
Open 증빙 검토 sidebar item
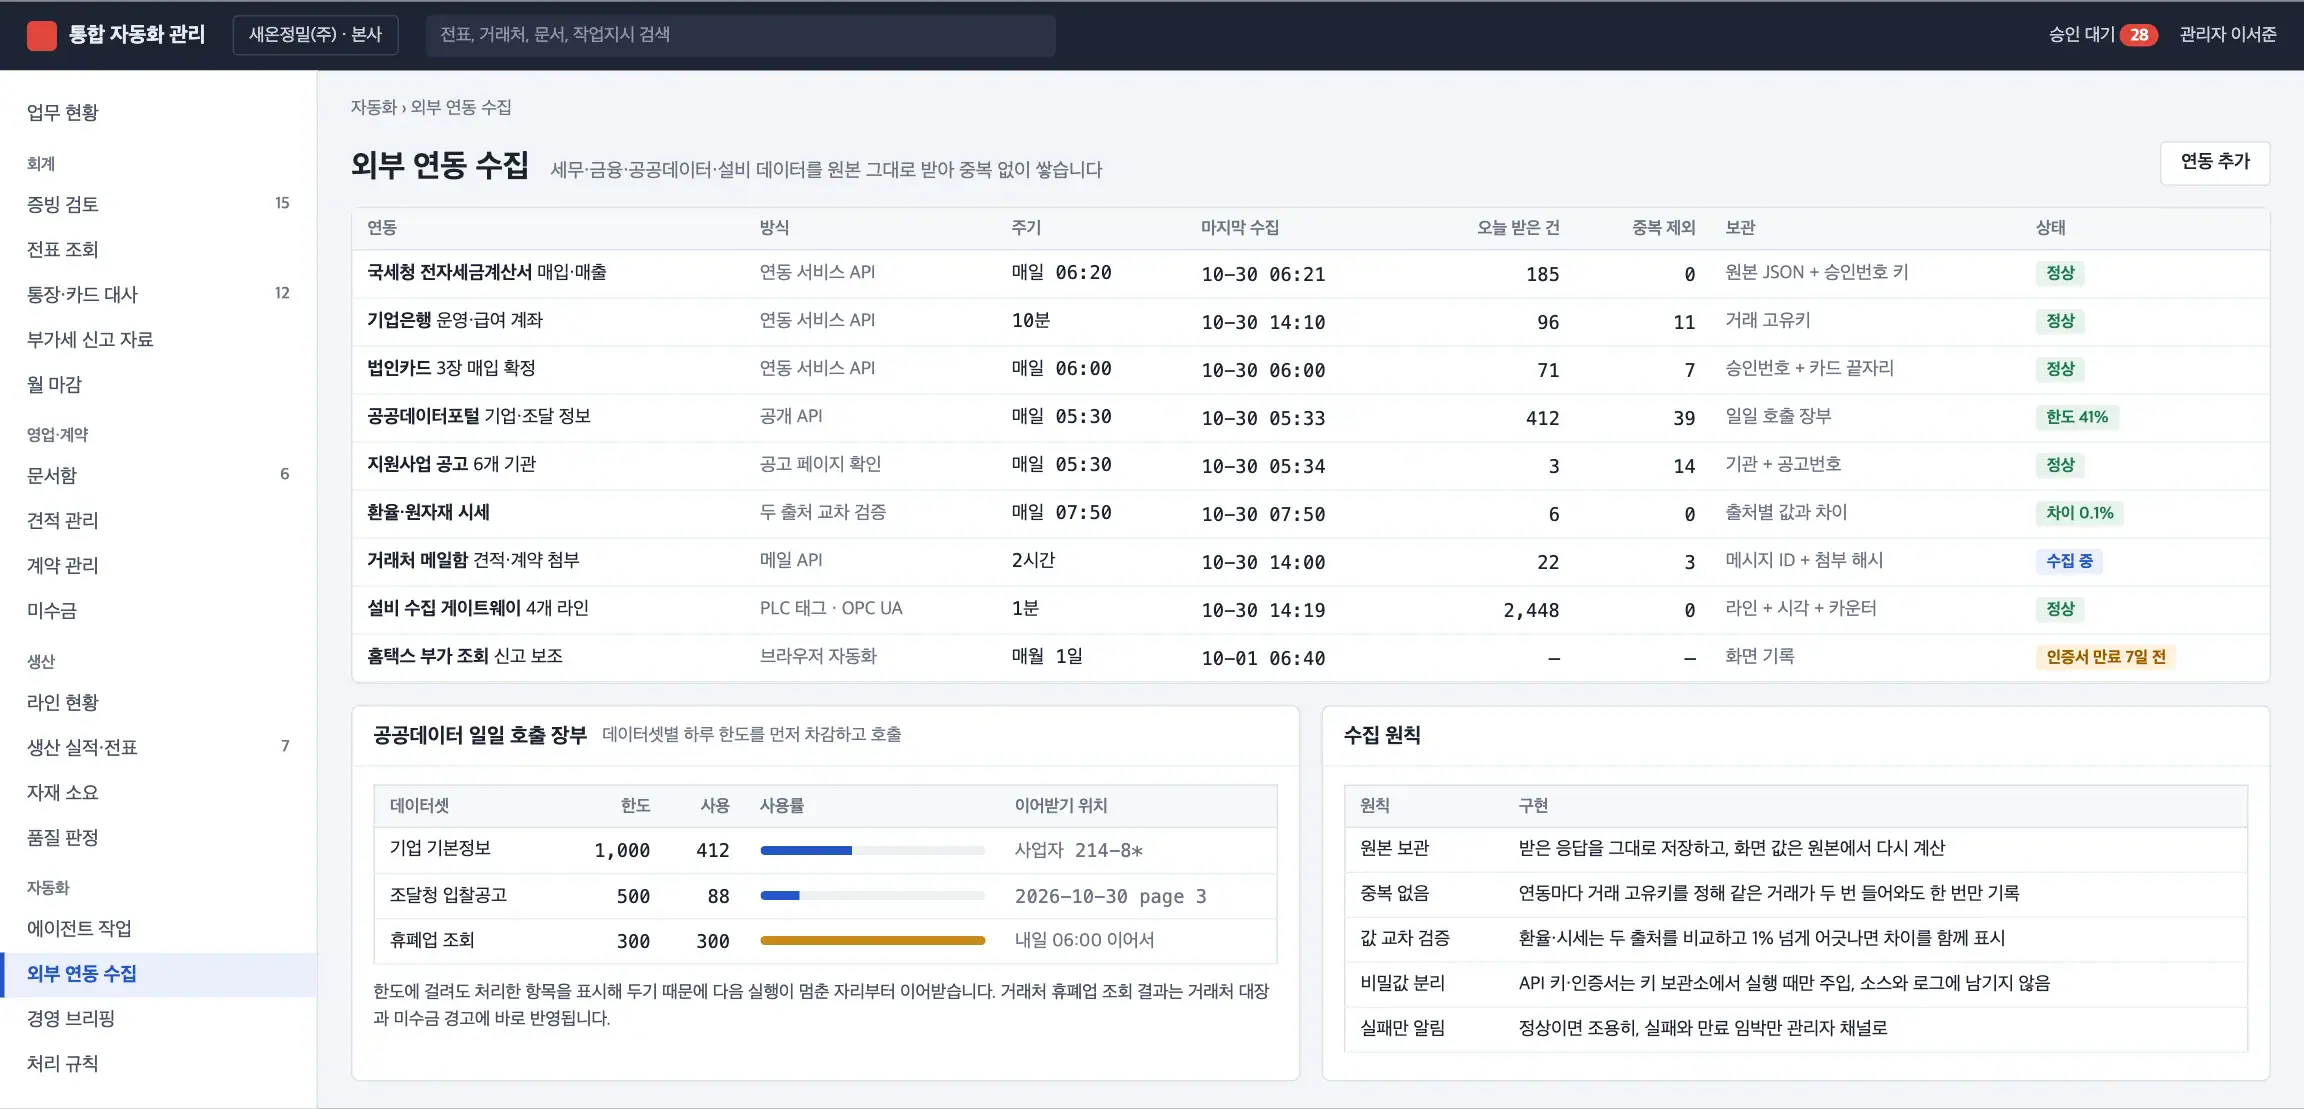(x=158, y=204)
